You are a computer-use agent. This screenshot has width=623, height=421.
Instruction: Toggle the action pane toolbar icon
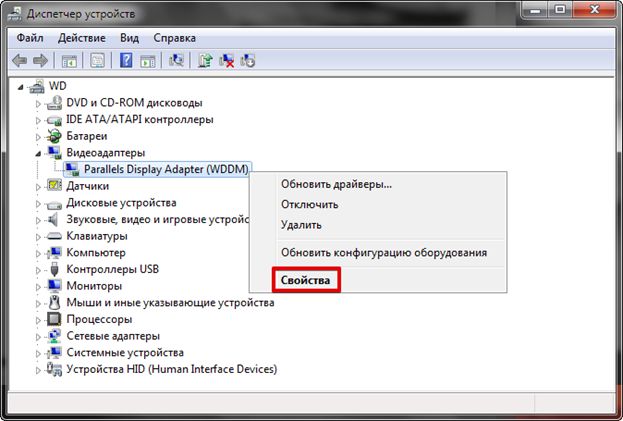[148, 61]
